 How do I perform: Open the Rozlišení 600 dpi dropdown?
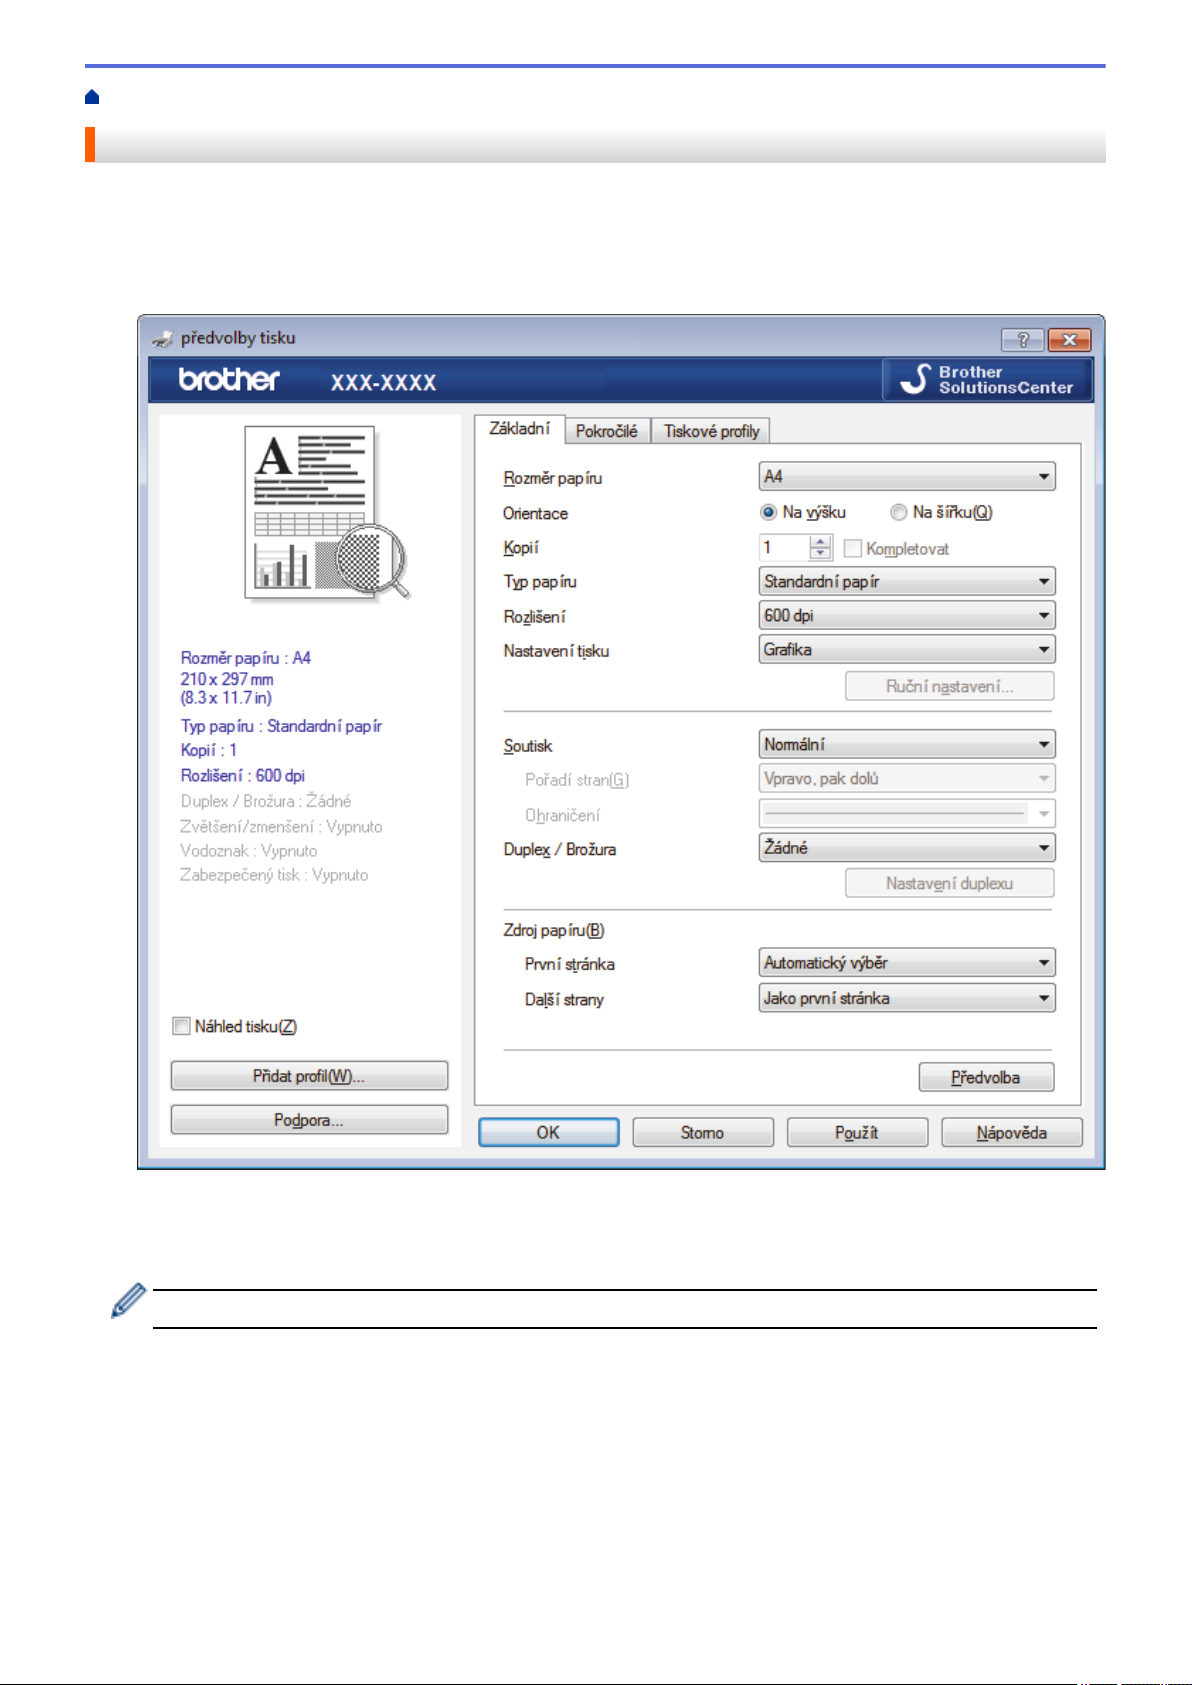pos(907,615)
